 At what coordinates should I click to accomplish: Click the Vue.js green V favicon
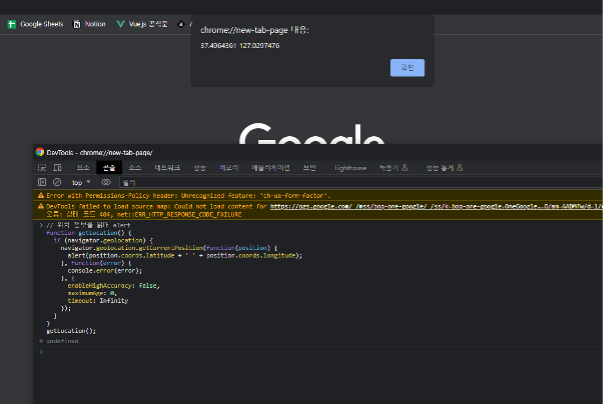pos(121,24)
